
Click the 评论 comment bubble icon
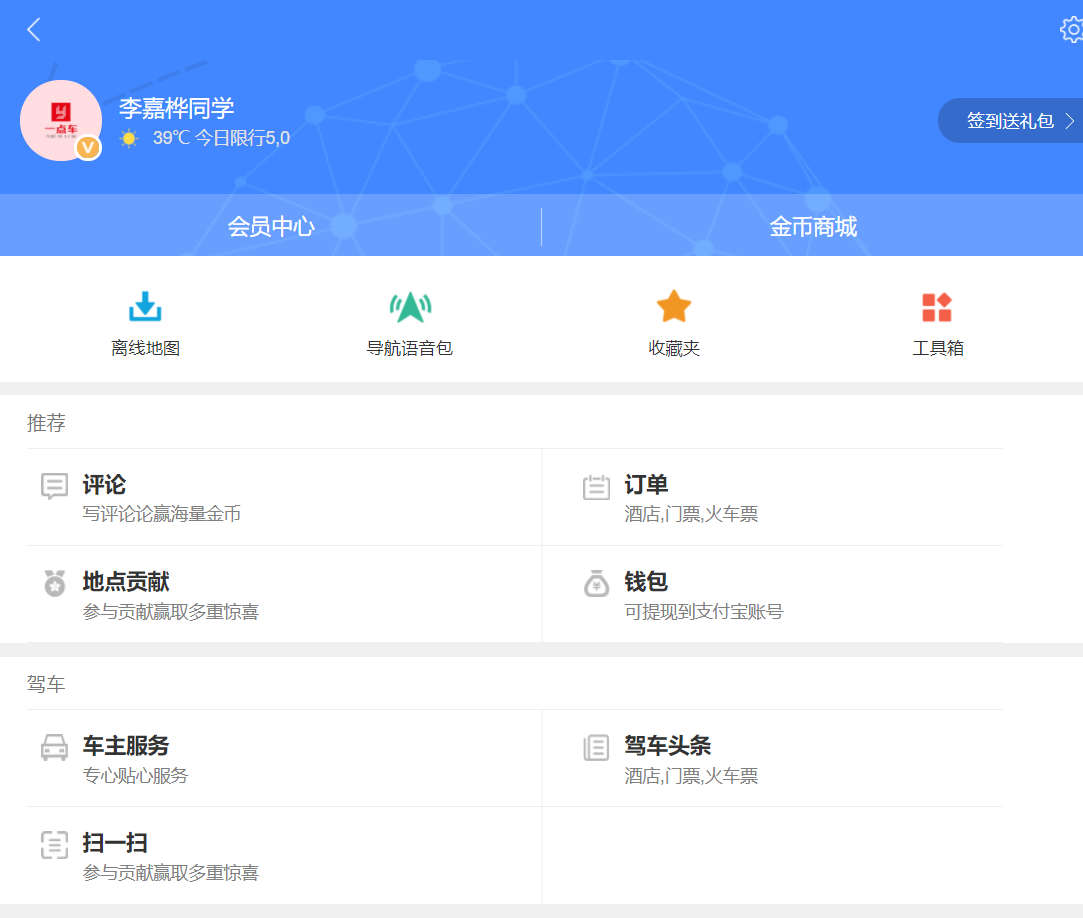click(x=54, y=487)
